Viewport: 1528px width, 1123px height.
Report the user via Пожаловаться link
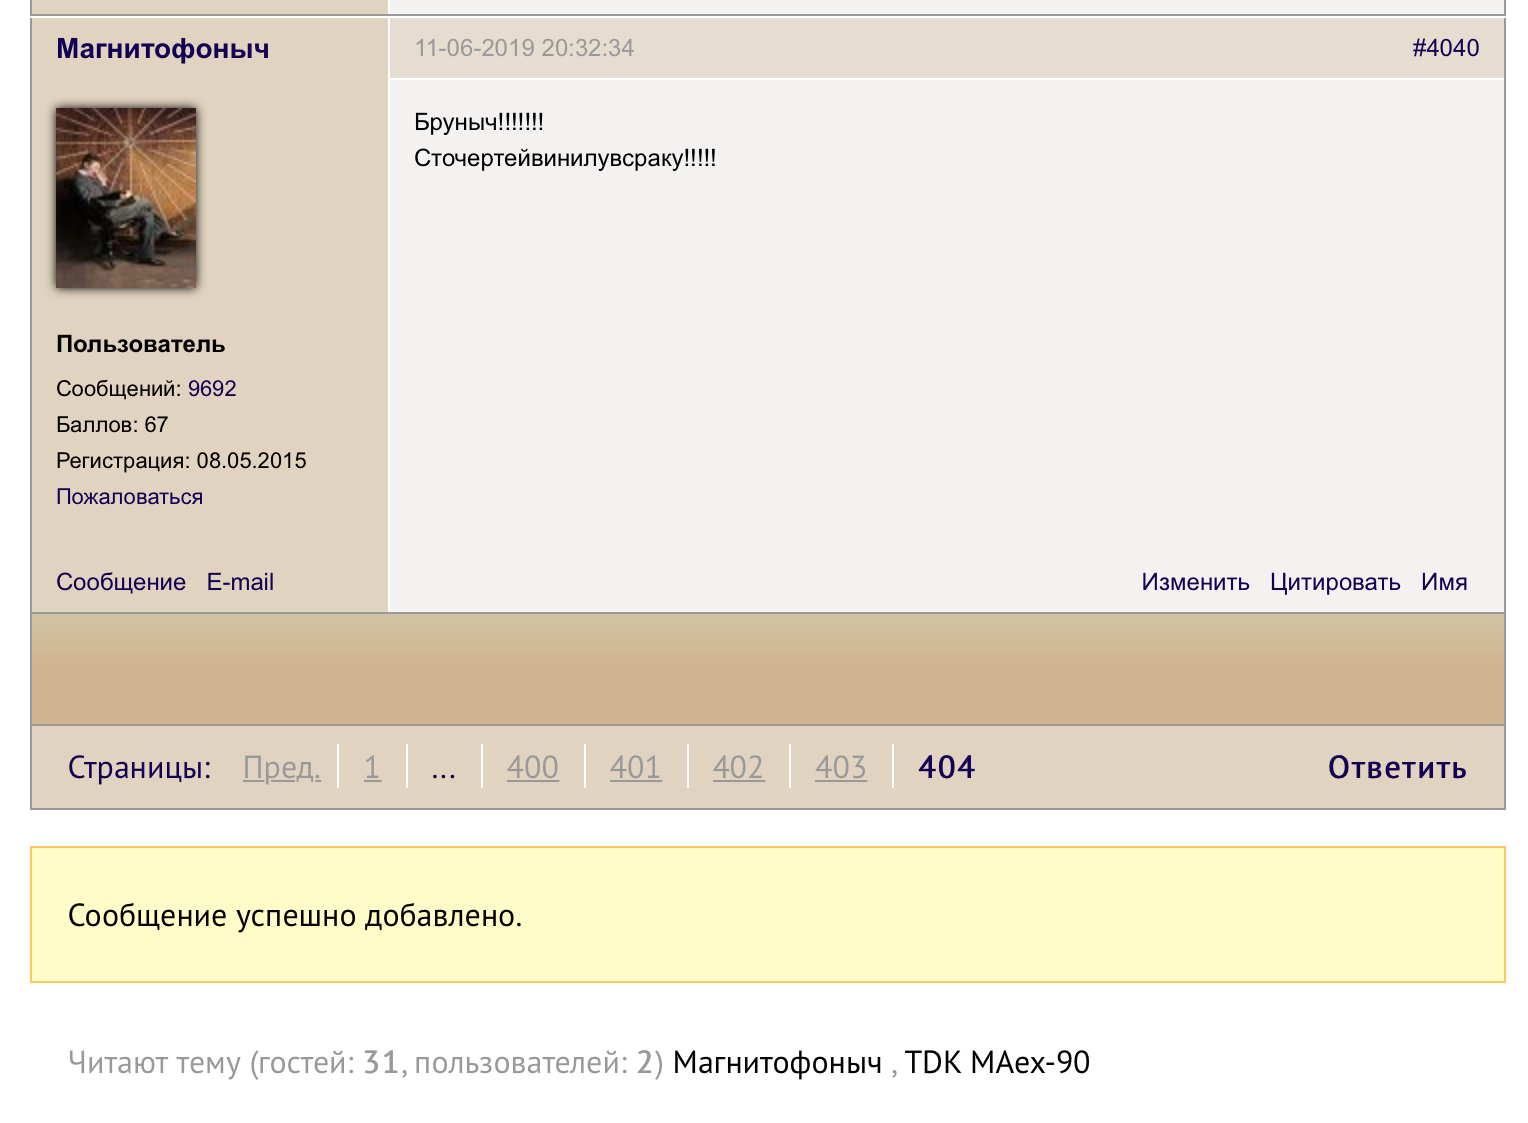pyautogui.click(x=129, y=497)
